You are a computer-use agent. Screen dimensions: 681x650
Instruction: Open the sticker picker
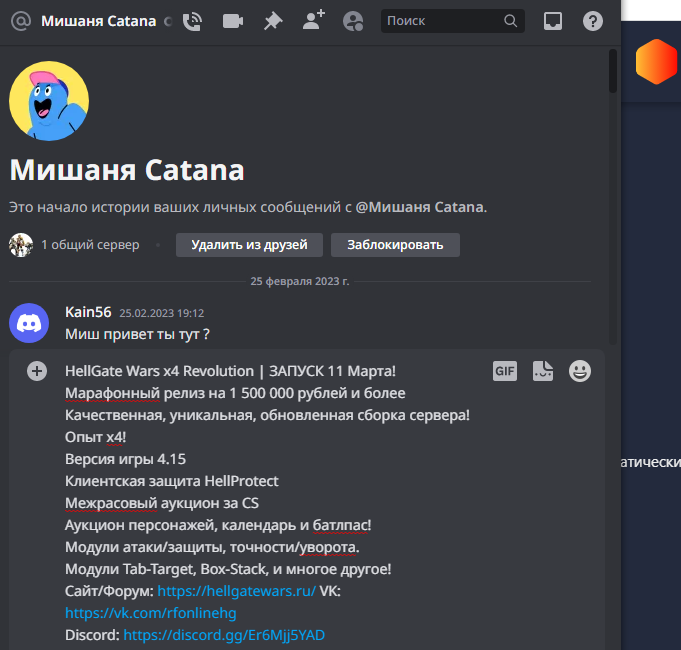tap(543, 371)
